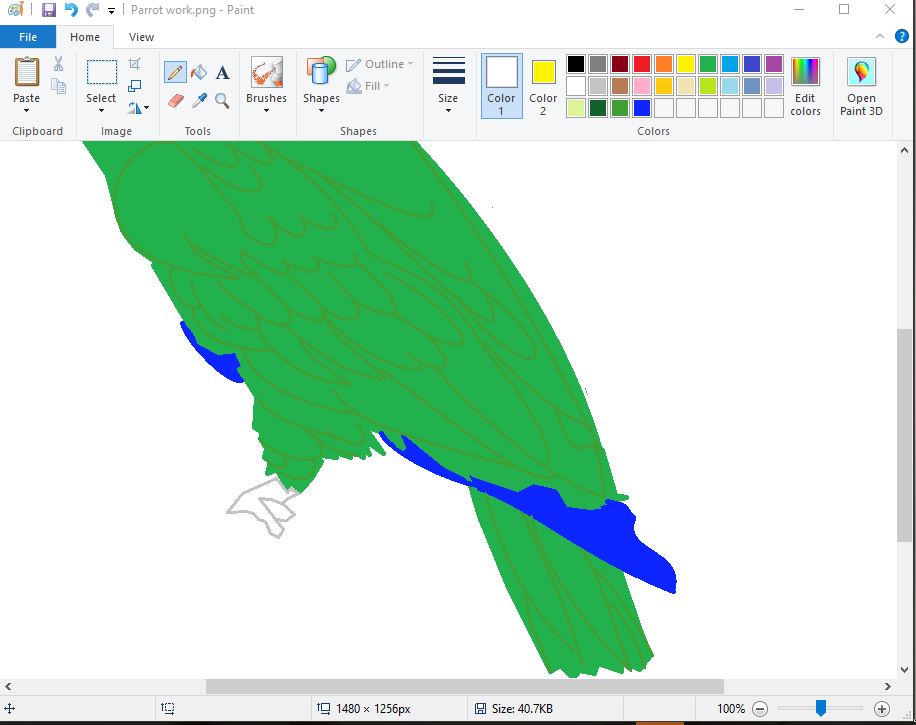Click Open Paint 3D button
The height and width of the screenshot is (725, 916).
tap(861, 86)
